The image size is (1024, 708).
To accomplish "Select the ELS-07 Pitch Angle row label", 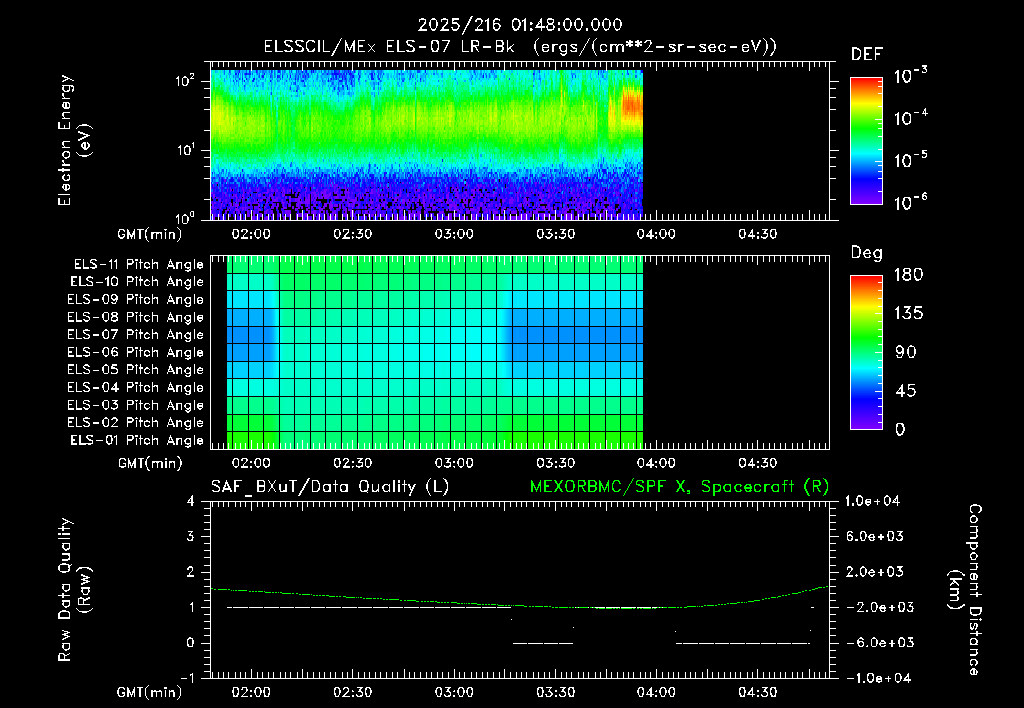I will click(136, 334).
